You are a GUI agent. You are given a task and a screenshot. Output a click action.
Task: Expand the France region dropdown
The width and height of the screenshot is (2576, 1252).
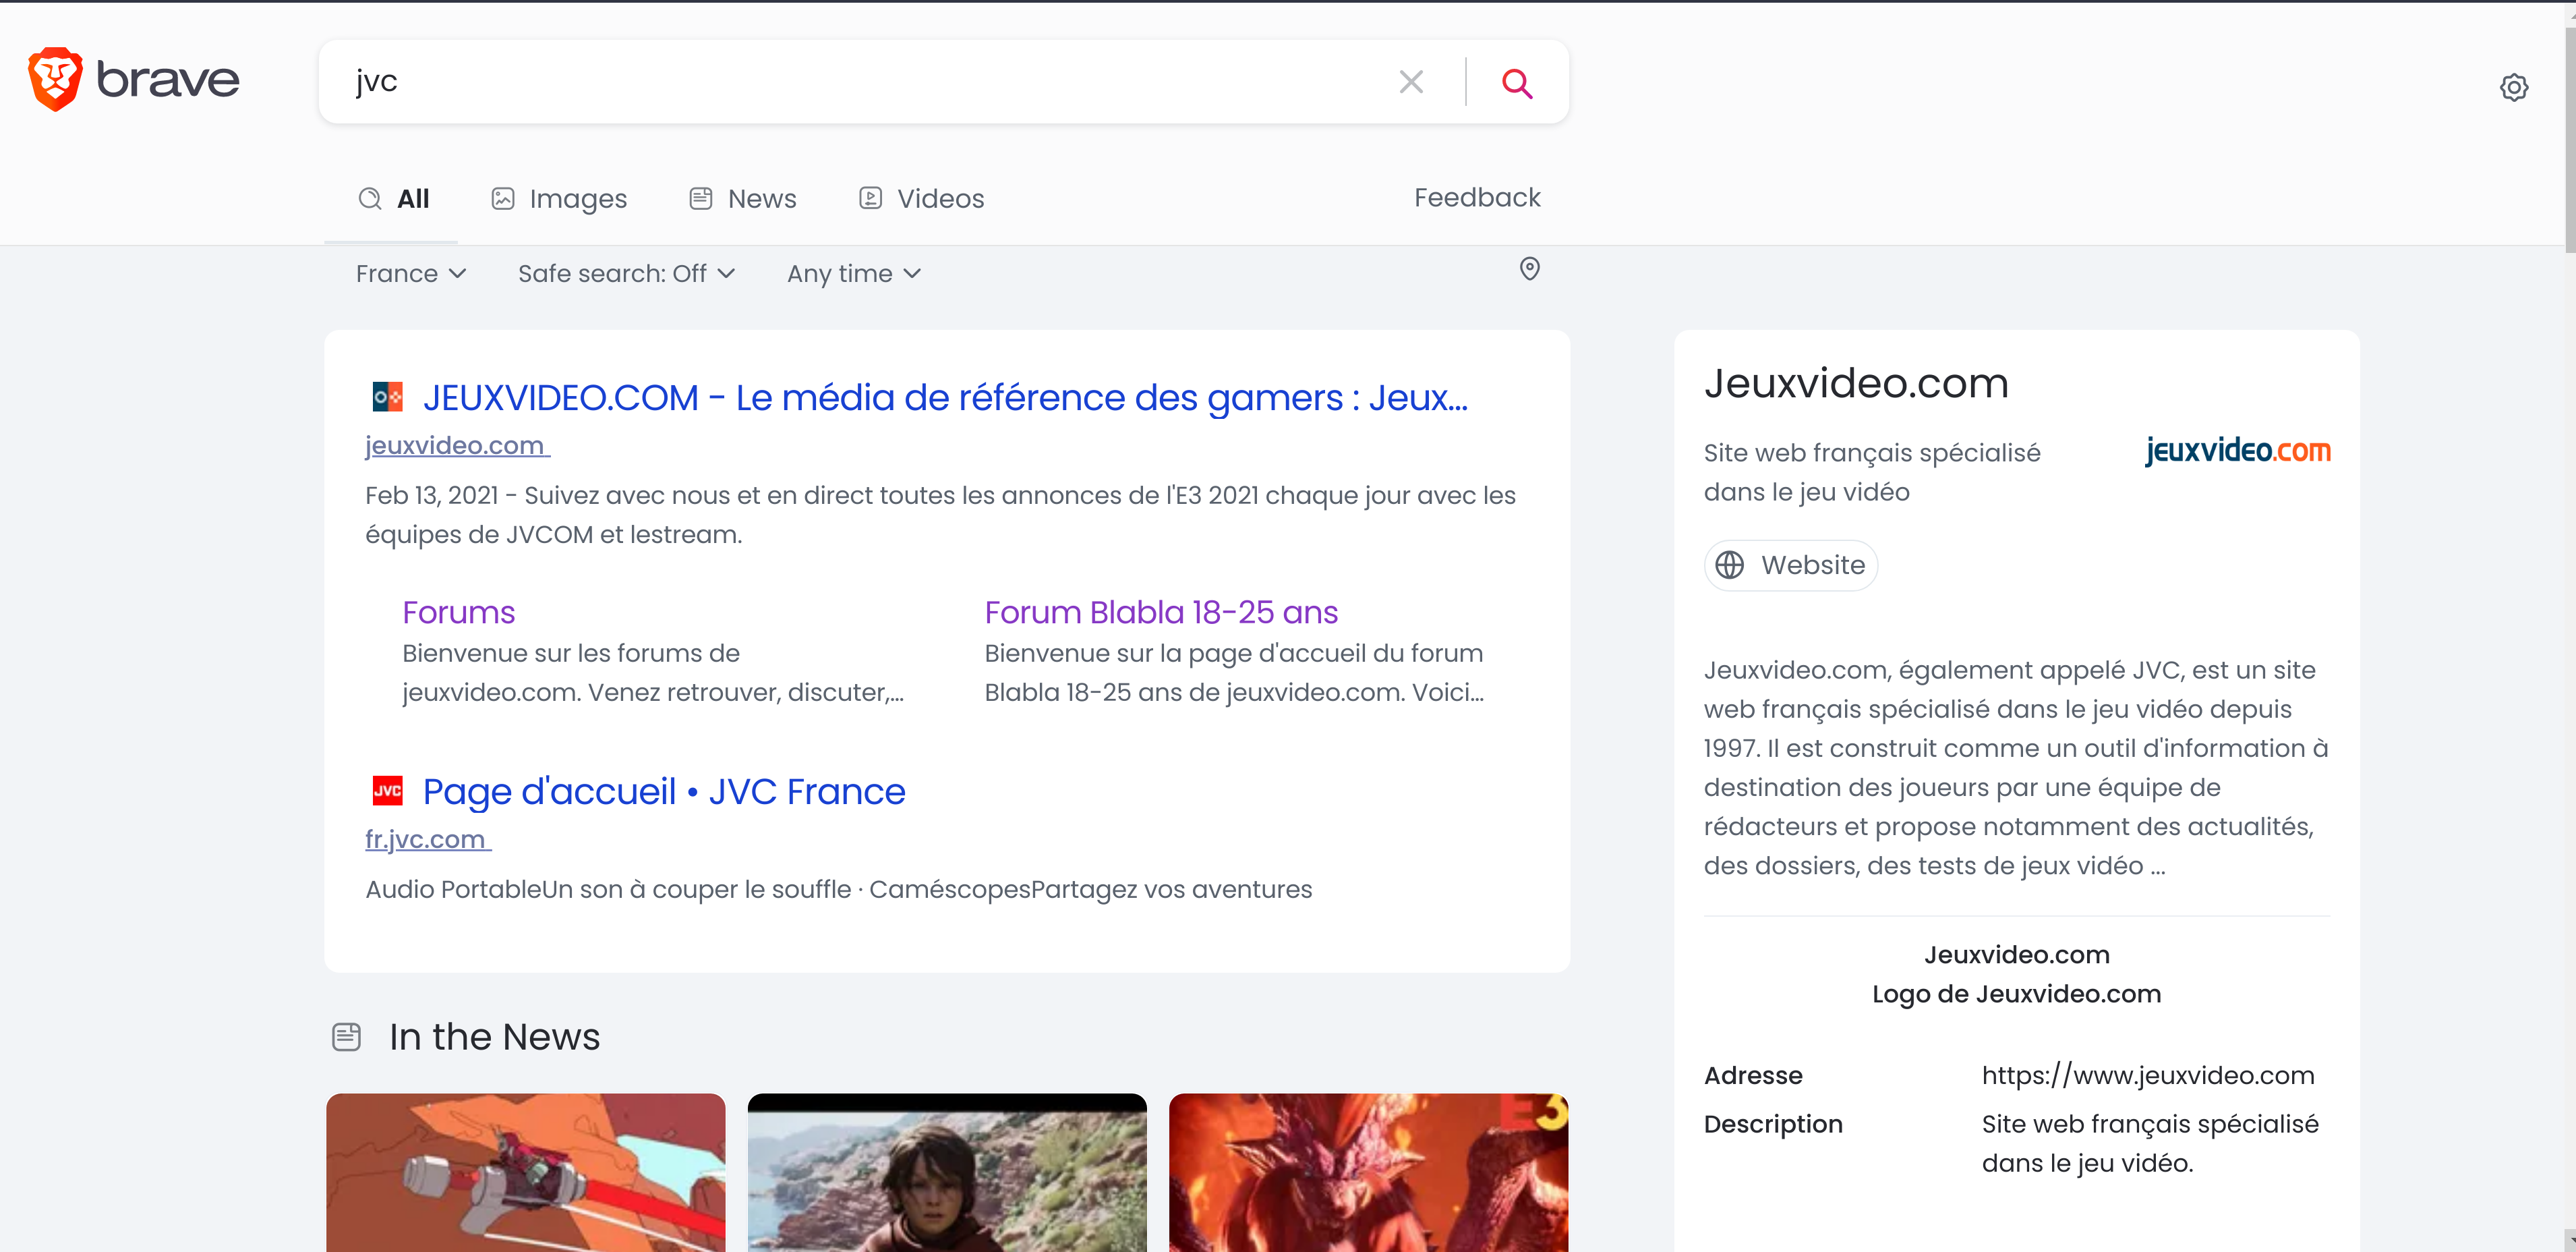[x=410, y=274]
